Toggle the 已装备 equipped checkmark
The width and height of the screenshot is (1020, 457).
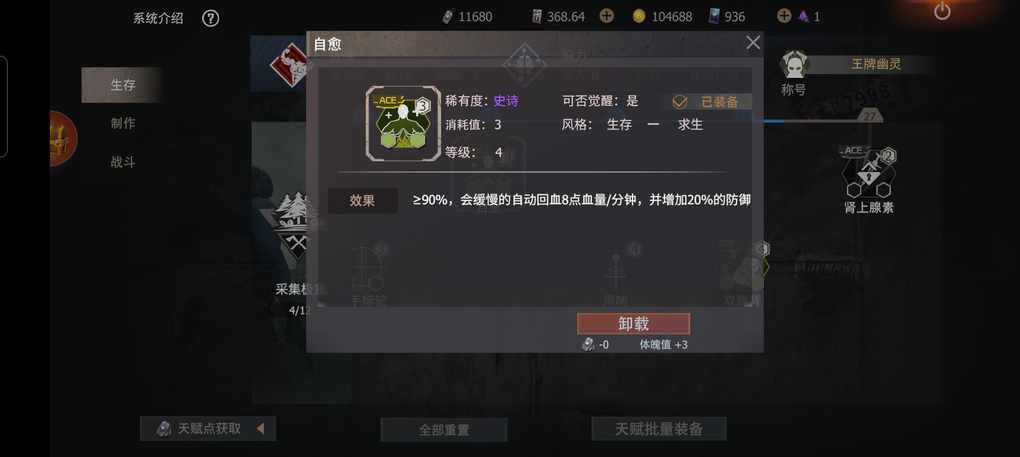click(x=679, y=102)
